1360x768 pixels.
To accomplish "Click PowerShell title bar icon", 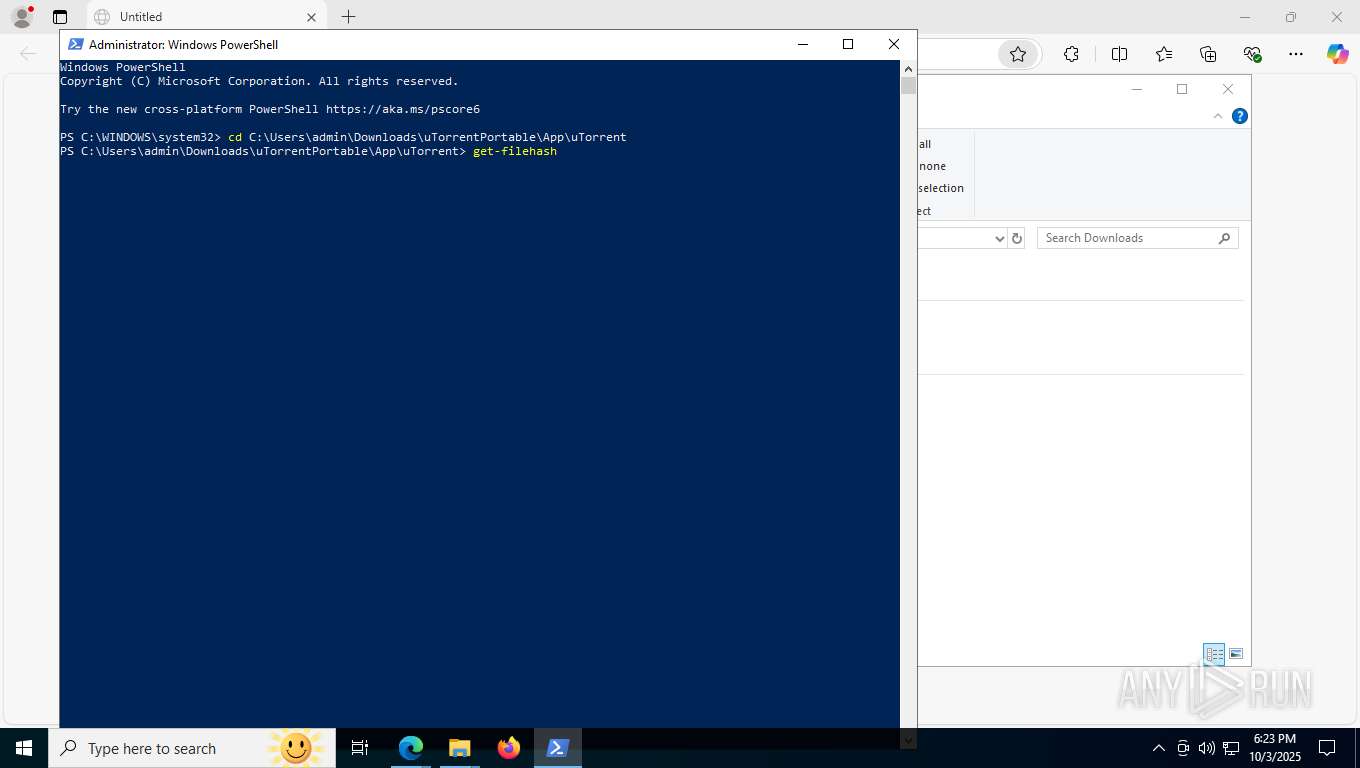I will tap(75, 44).
